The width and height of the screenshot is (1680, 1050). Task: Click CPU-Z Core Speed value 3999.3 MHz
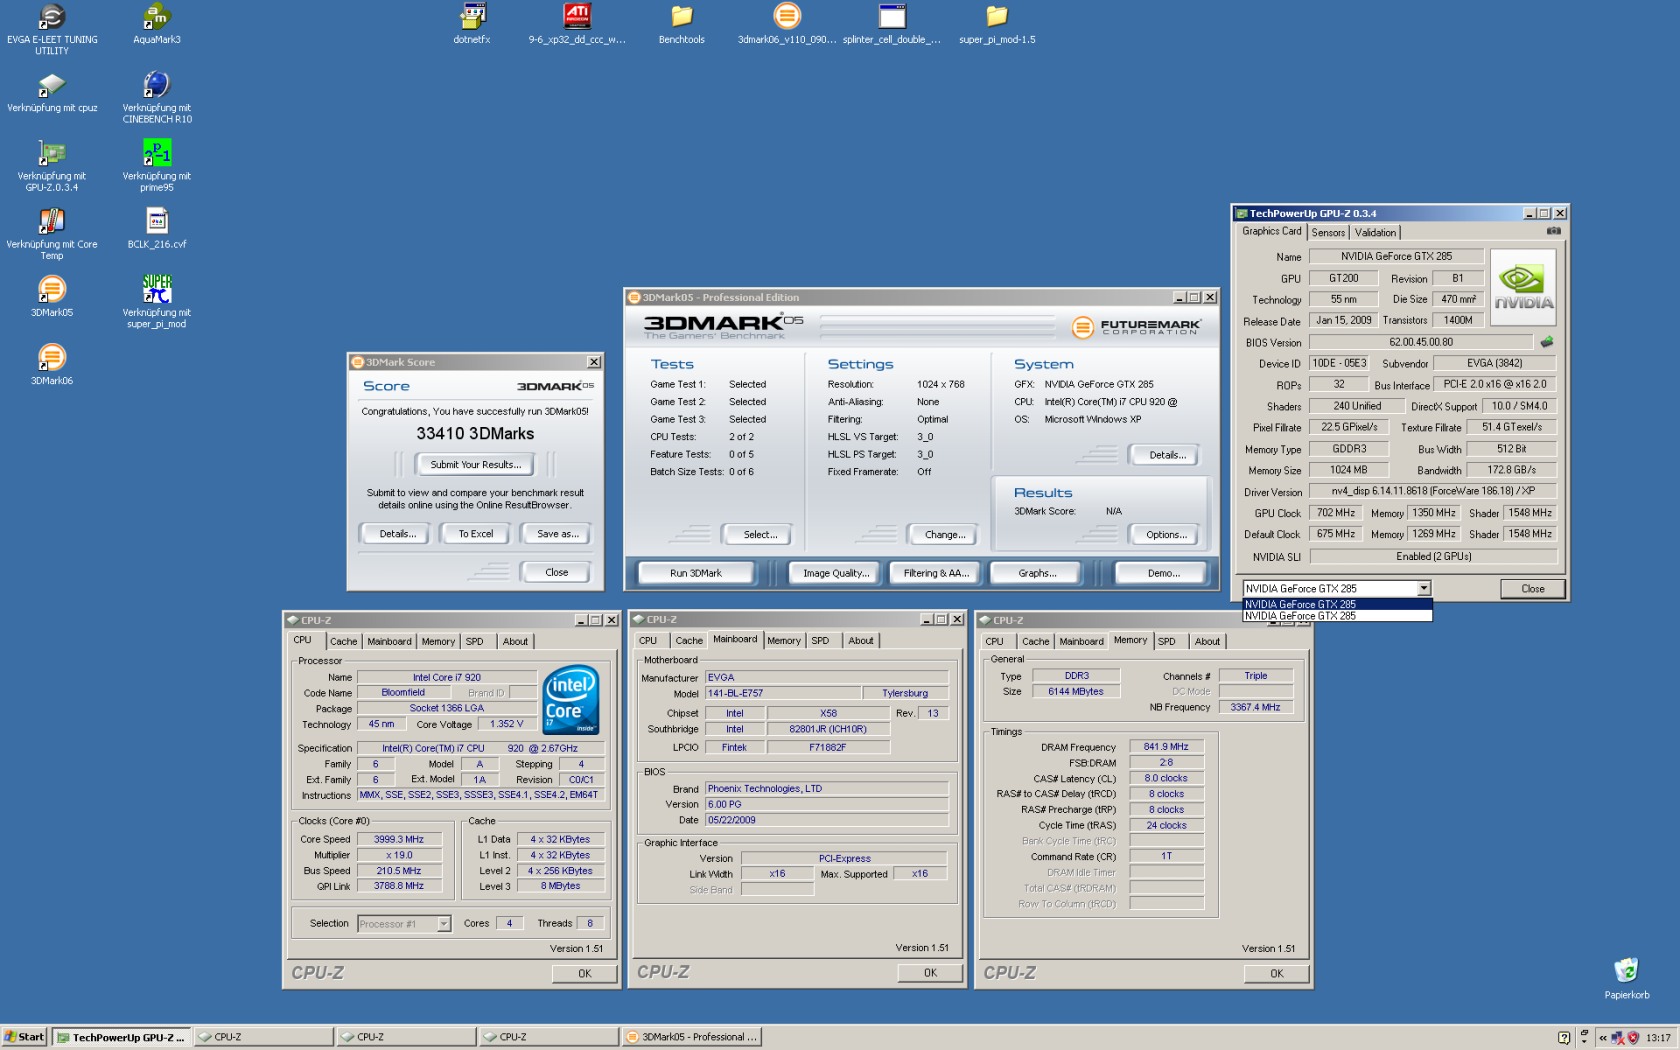click(x=399, y=840)
